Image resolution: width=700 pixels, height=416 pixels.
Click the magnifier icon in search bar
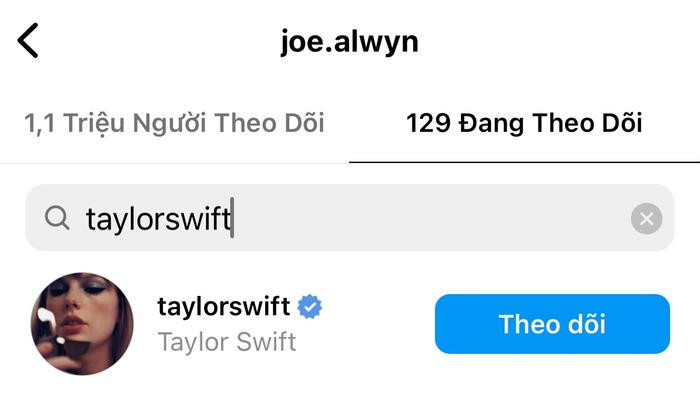(x=57, y=218)
